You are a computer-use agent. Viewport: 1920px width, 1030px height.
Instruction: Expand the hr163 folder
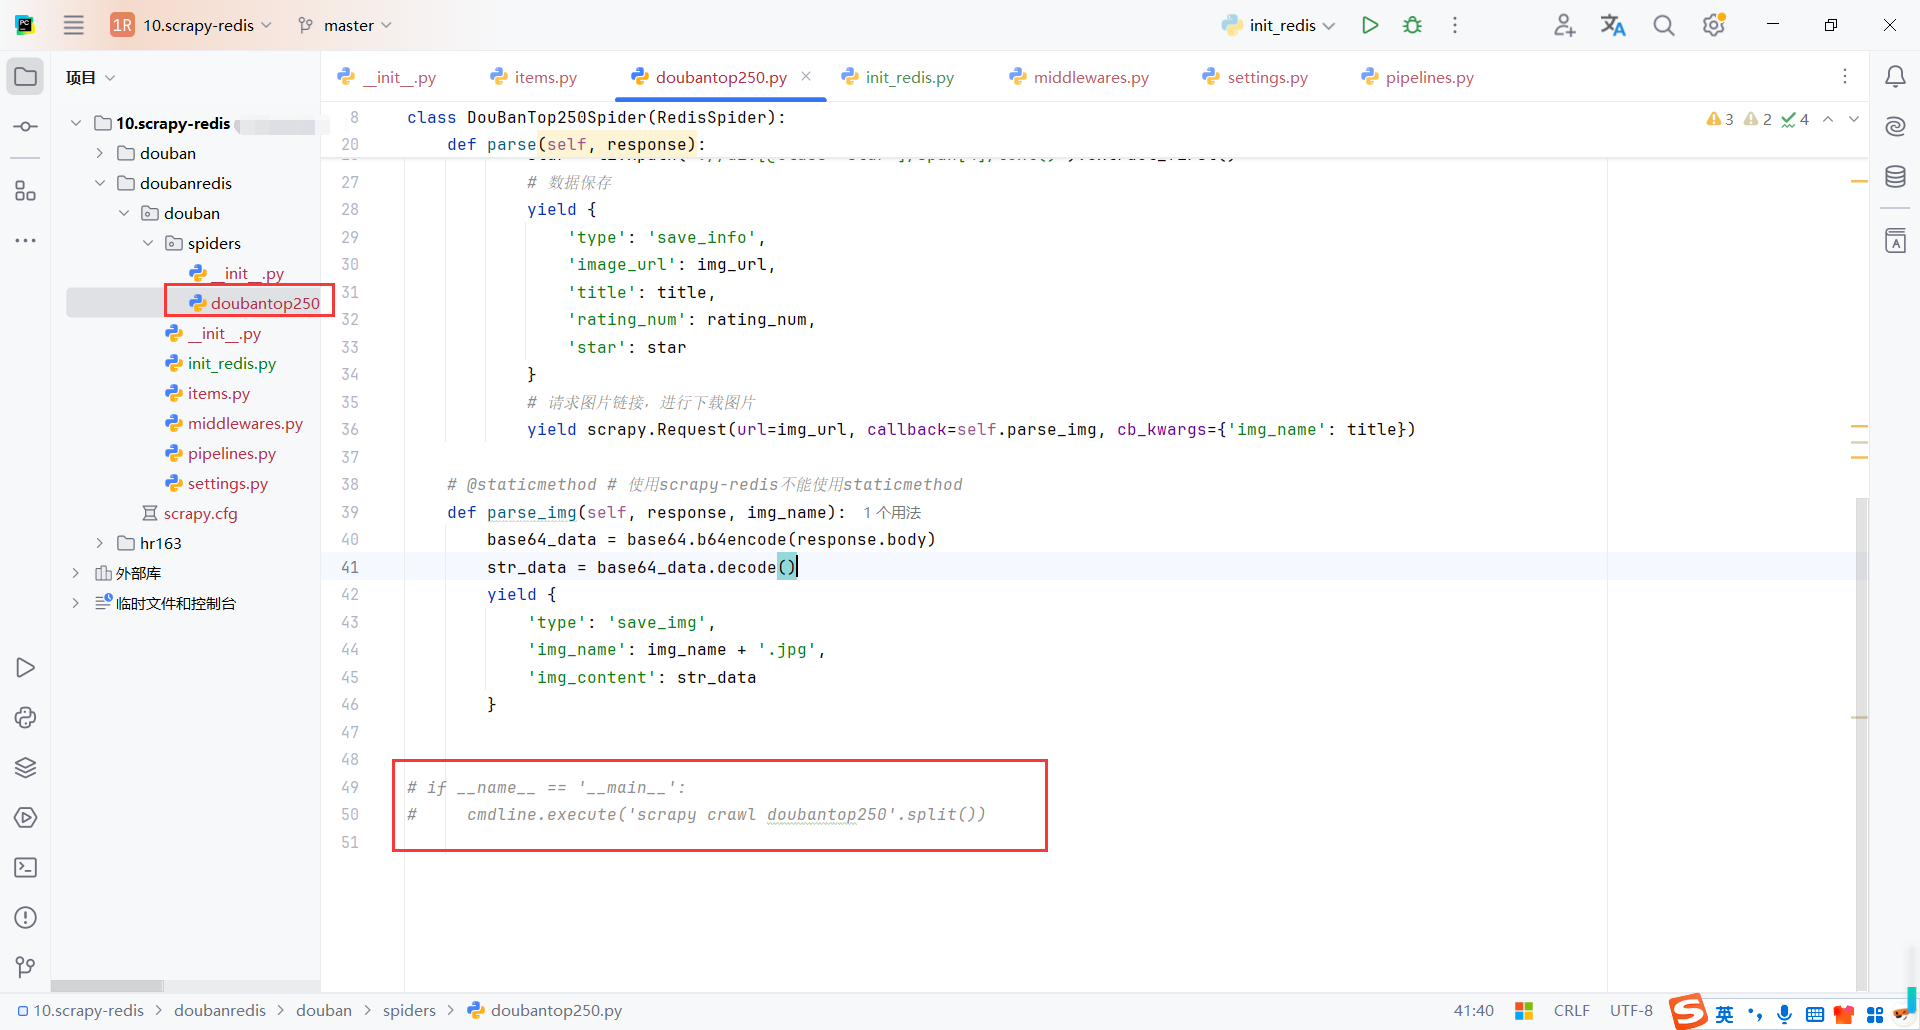(x=100, y=543)
